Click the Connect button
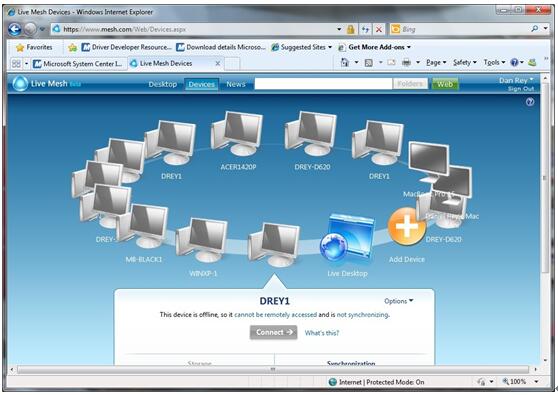The height and width of the screenshot is (395, 558). click(273, 332)
